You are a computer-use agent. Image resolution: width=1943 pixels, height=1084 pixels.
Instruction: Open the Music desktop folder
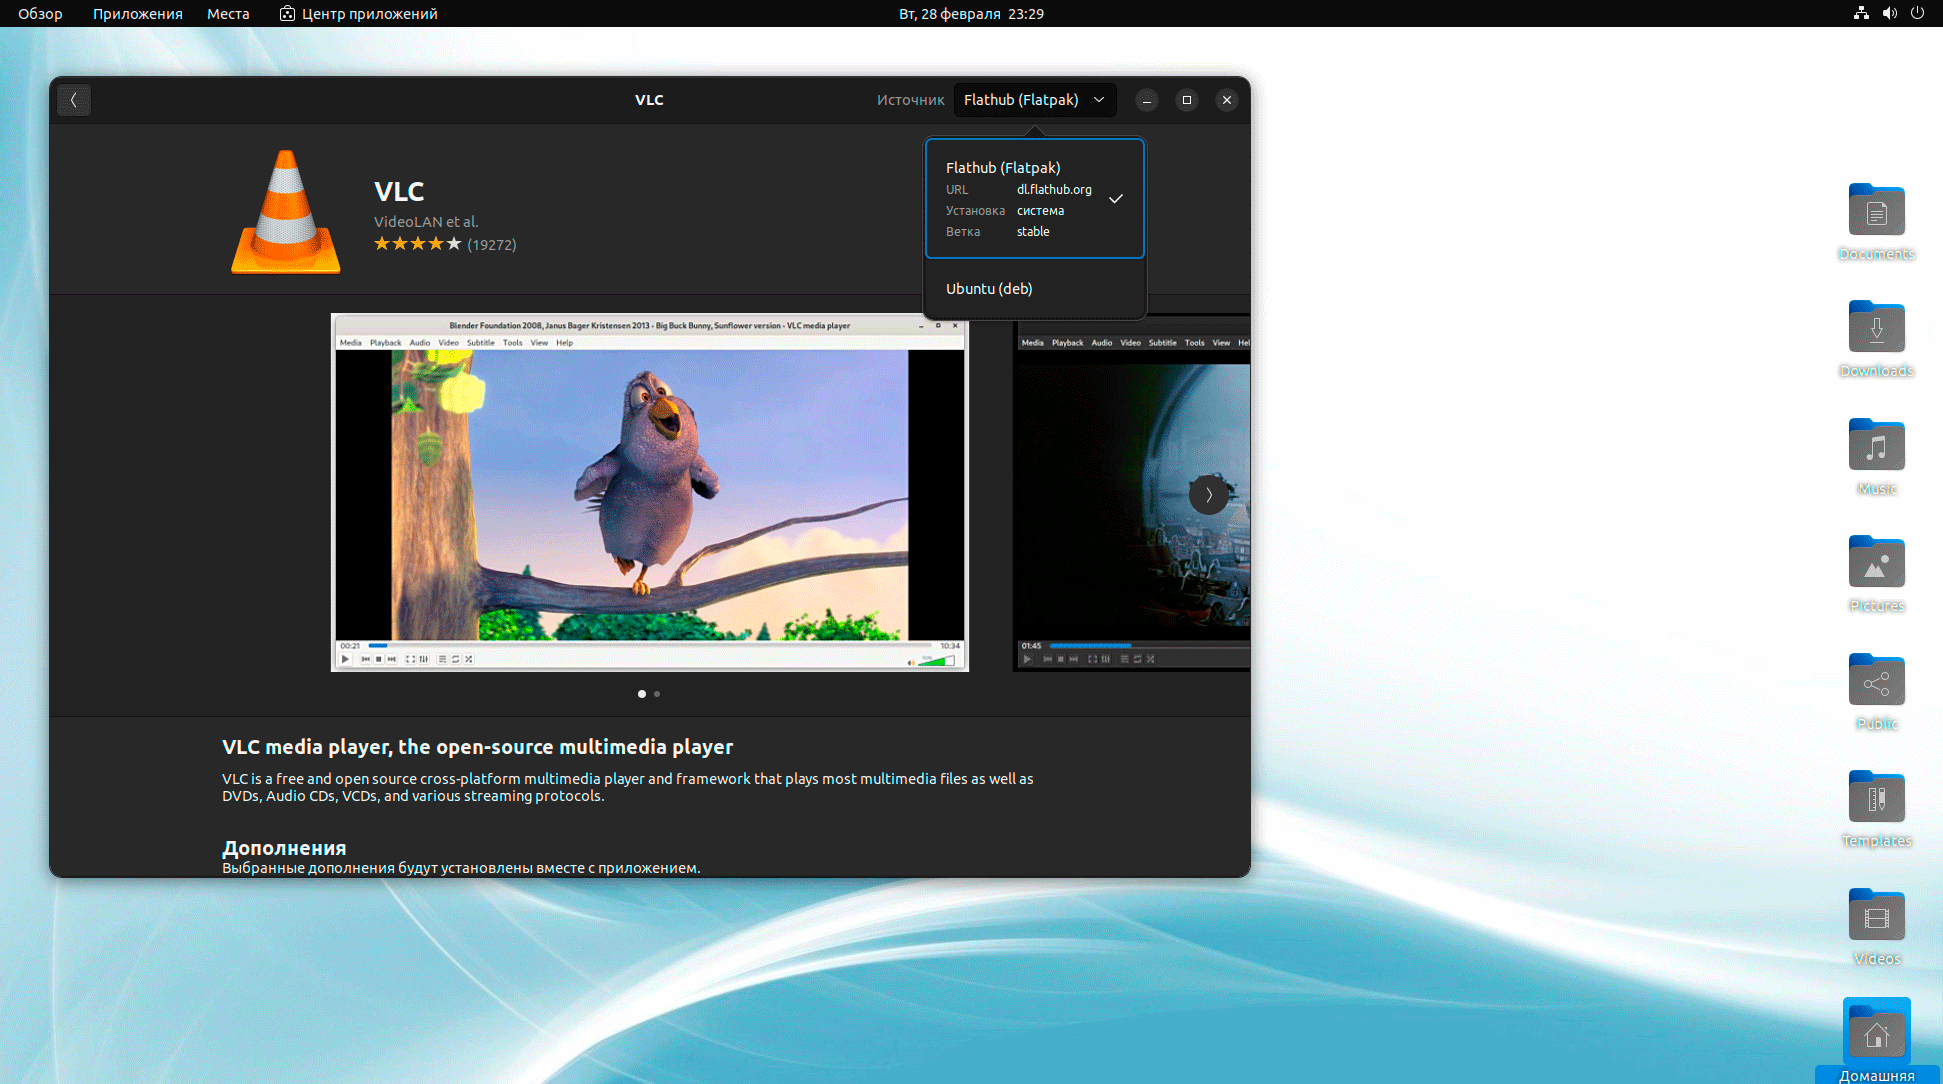point(1876,447)
